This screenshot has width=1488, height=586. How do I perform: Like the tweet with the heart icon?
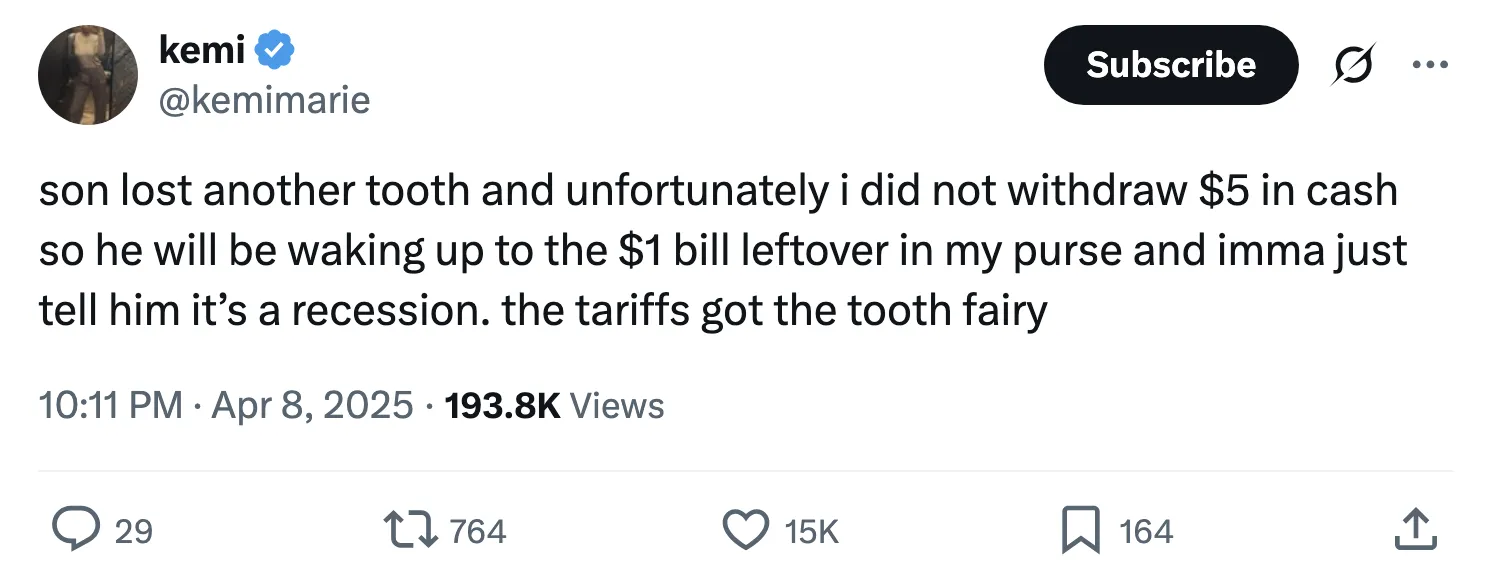tap(745, 530)
